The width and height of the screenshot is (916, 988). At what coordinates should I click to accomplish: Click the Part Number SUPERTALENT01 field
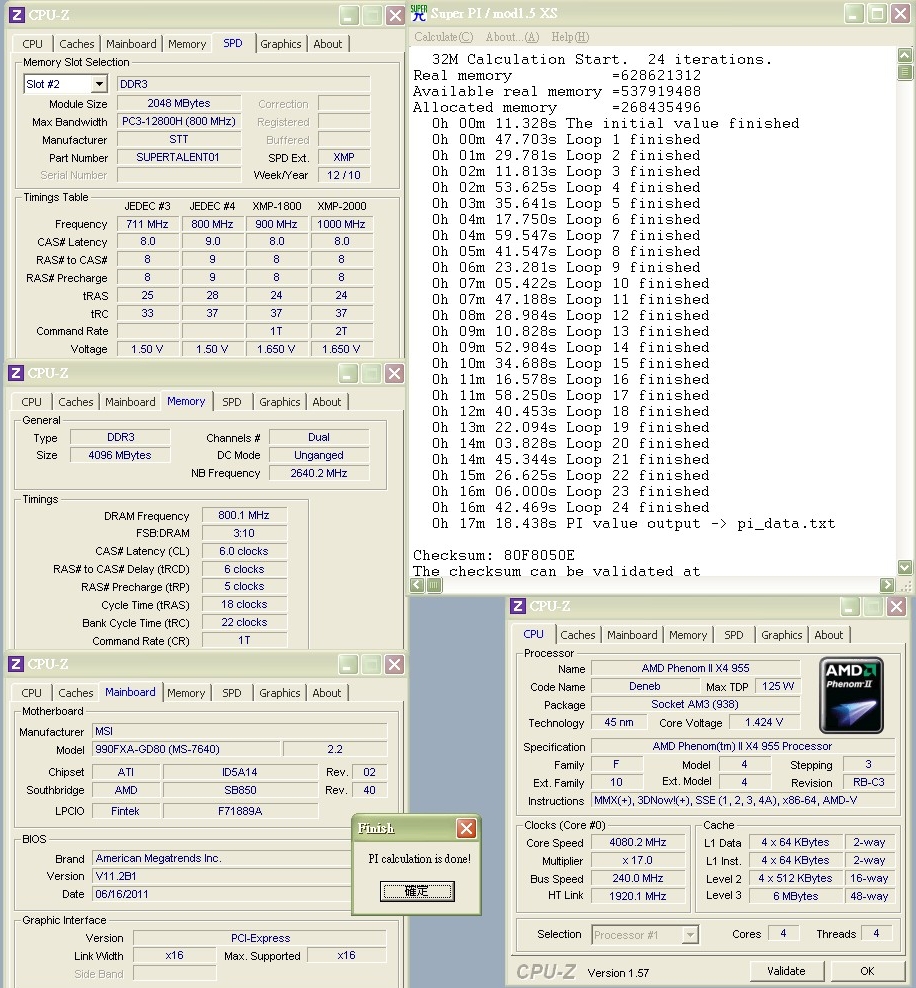click(179, 157)
